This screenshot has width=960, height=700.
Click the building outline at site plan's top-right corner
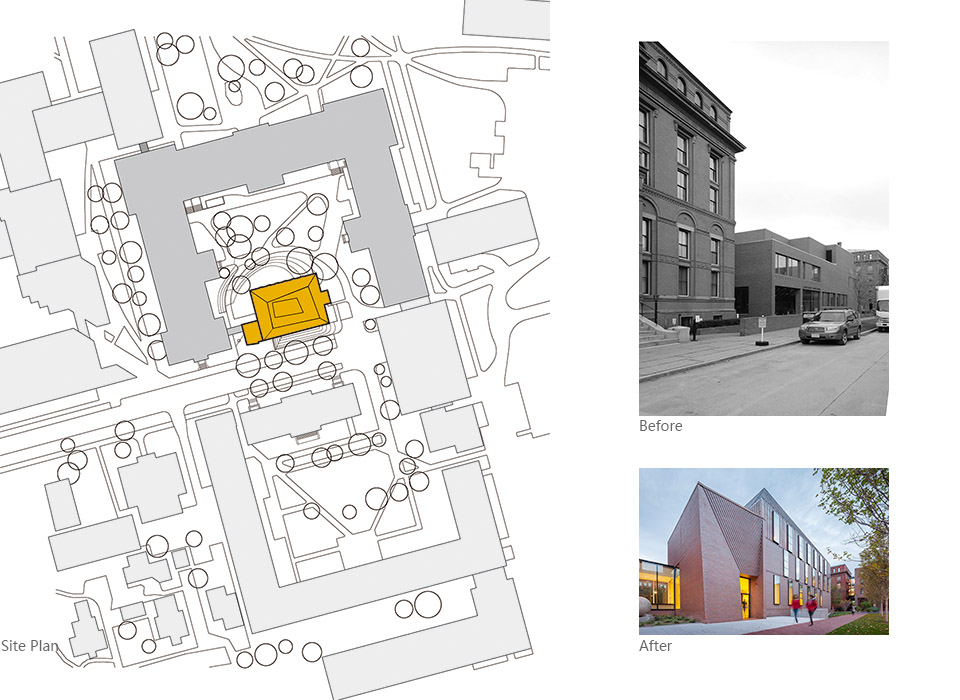click(506, 17)
